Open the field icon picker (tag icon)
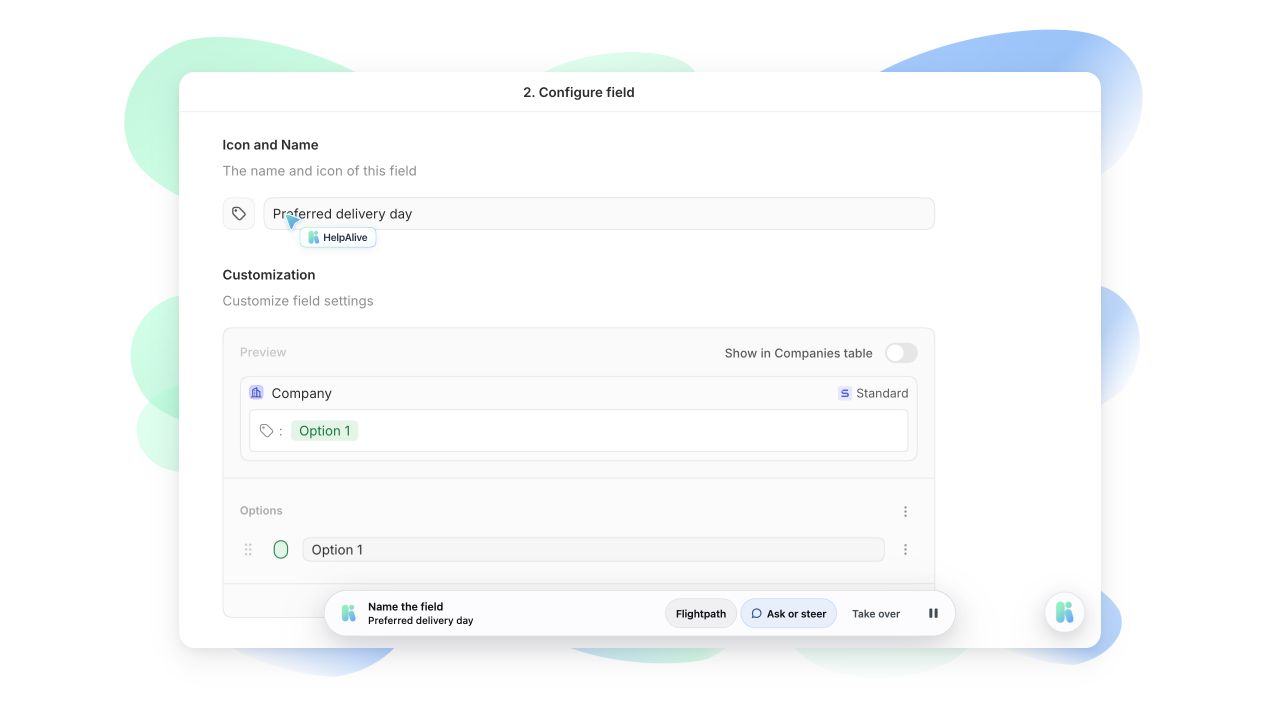 point(239,214)
